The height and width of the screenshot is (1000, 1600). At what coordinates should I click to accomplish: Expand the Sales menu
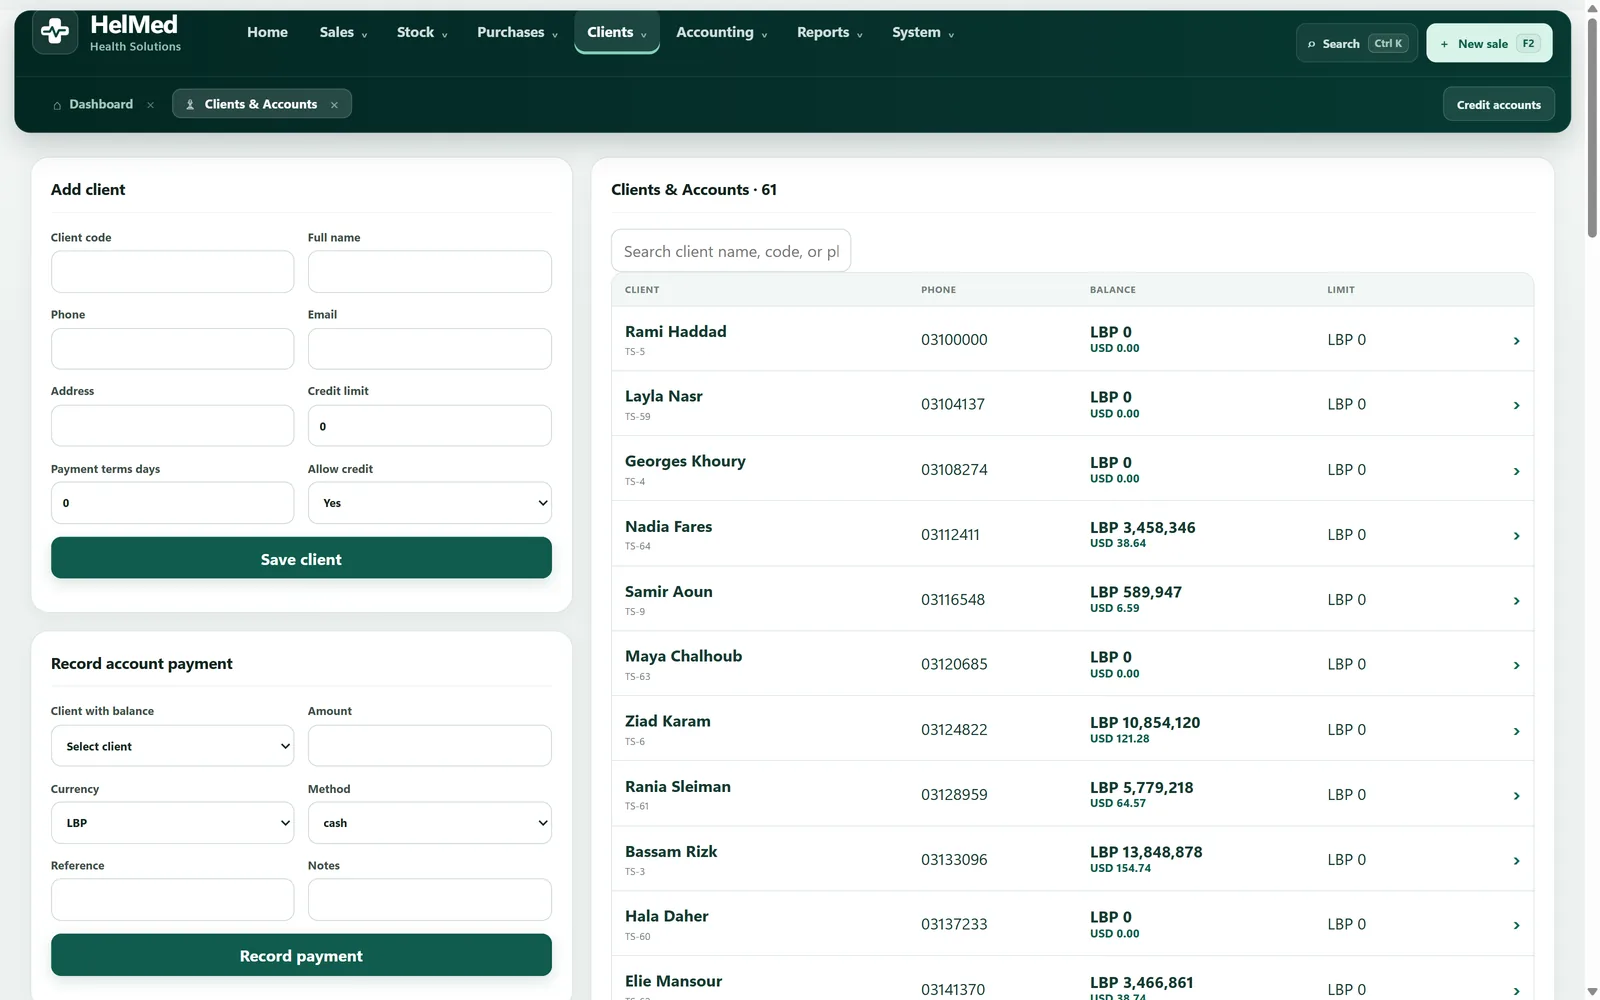pos(343,32)
